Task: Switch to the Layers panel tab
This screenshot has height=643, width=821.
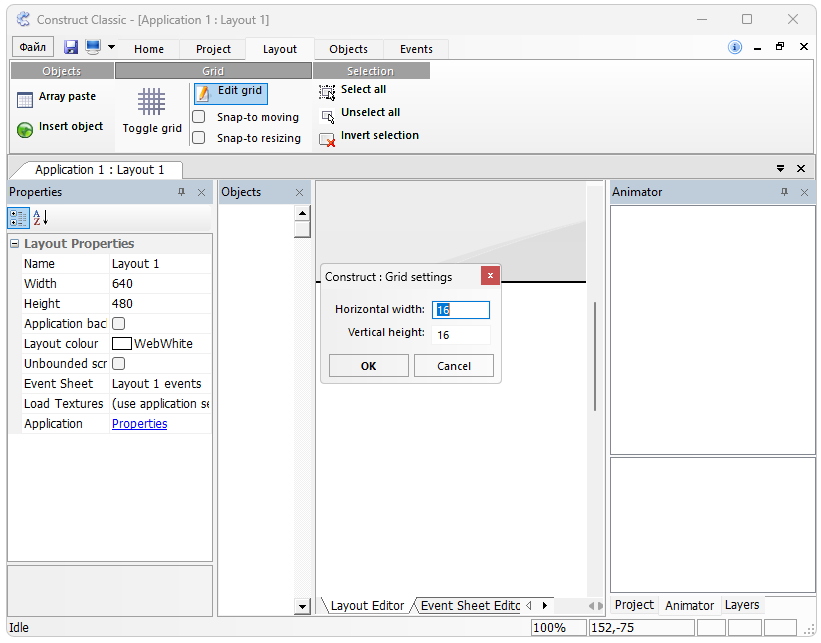Action: pos(741,605)
